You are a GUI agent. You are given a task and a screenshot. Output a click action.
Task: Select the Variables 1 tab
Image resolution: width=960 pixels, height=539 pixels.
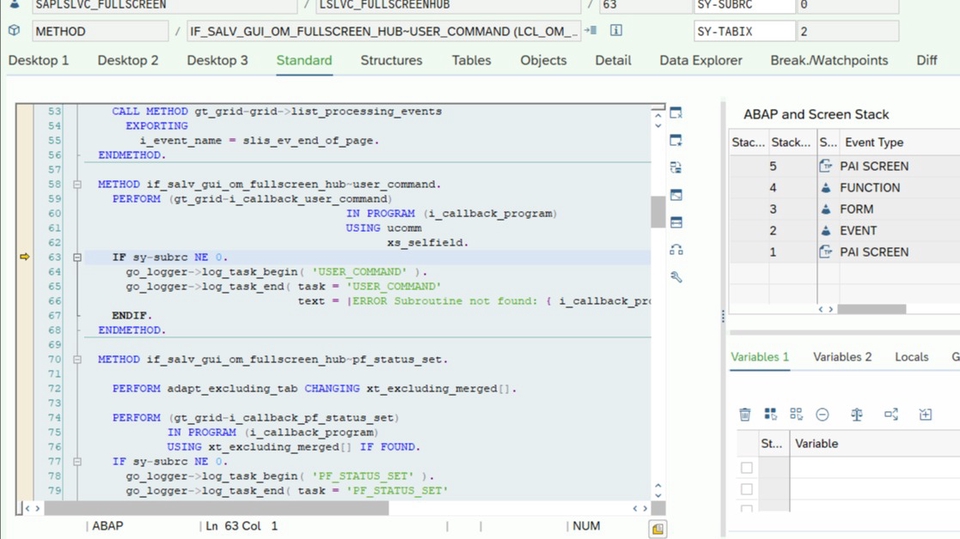(760, 356)
